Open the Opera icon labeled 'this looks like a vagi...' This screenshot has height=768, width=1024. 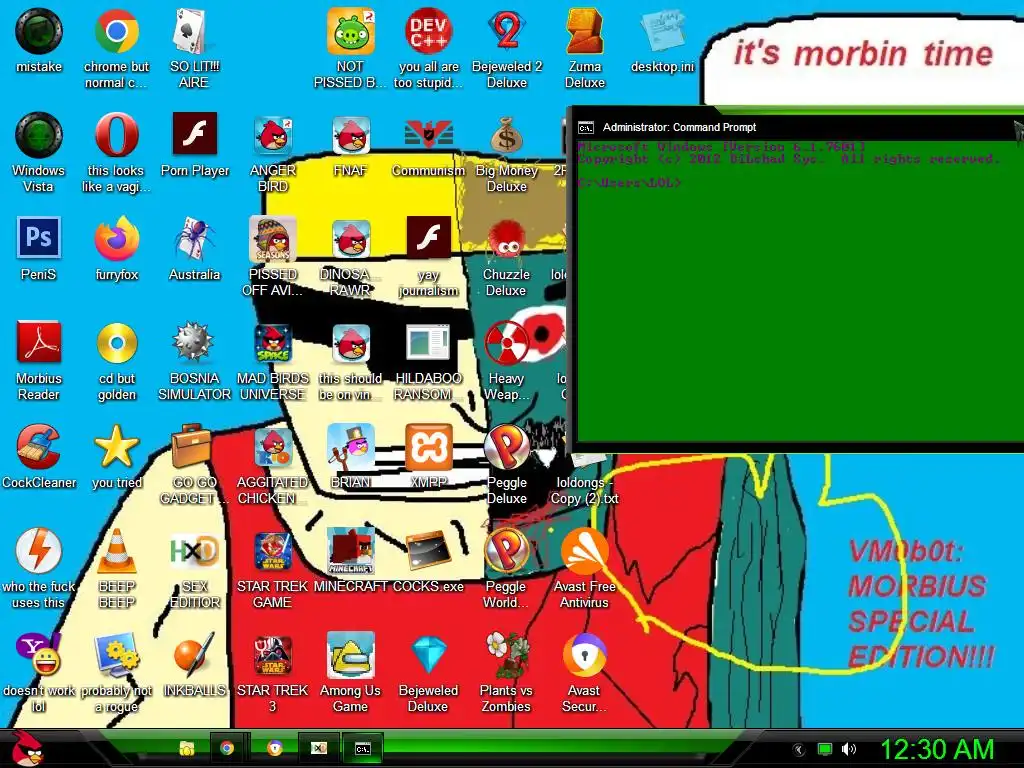[116, 135]
